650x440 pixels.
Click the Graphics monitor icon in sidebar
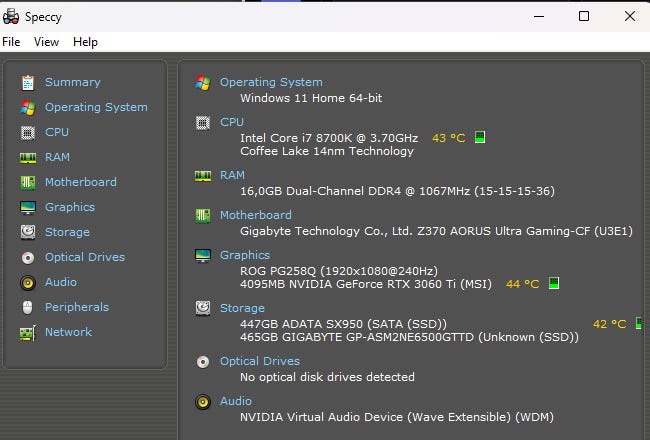pyautogui.click(x=28, y=207)
